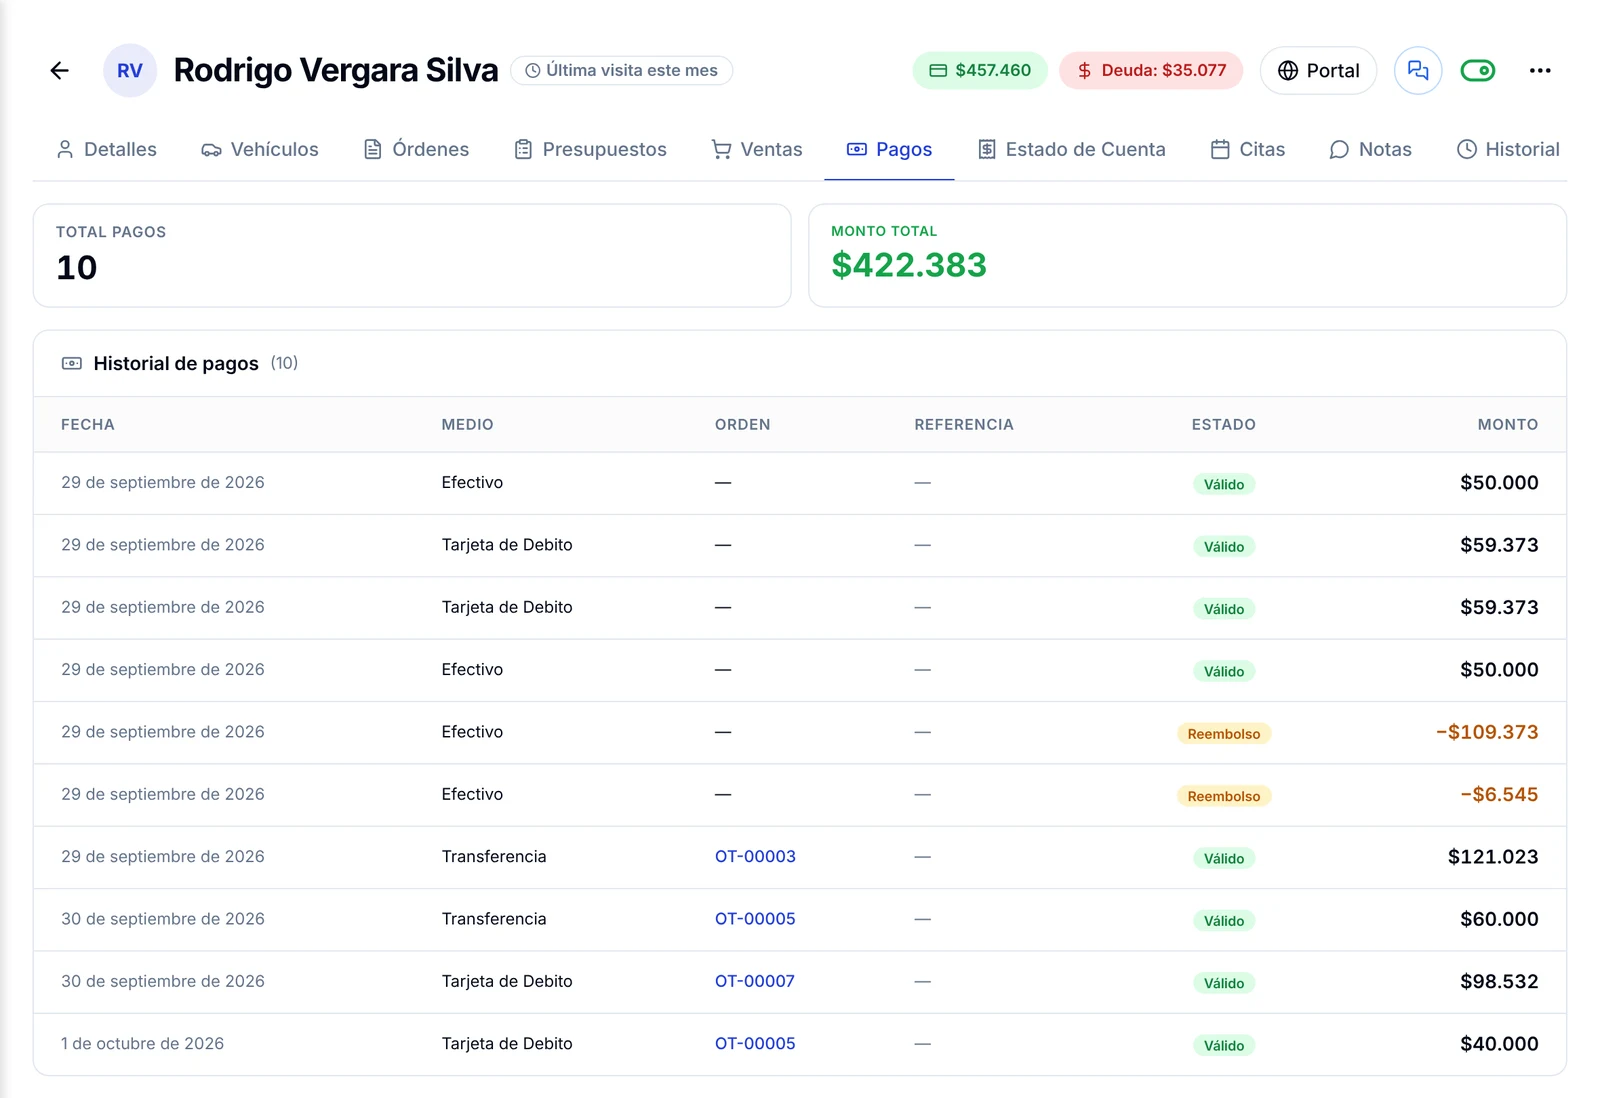Go back using the left arrow icon
This screenshot has width=1600, height=1098.
(x=60, y=70)
